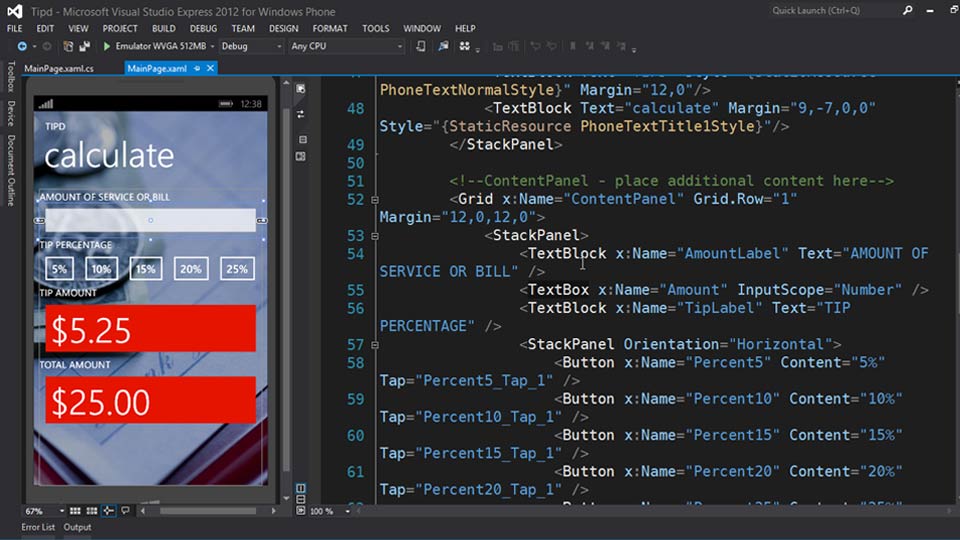Open the 67% designer zoom dropdown
This screenshot has height=540, width=960.
[61, 511]
